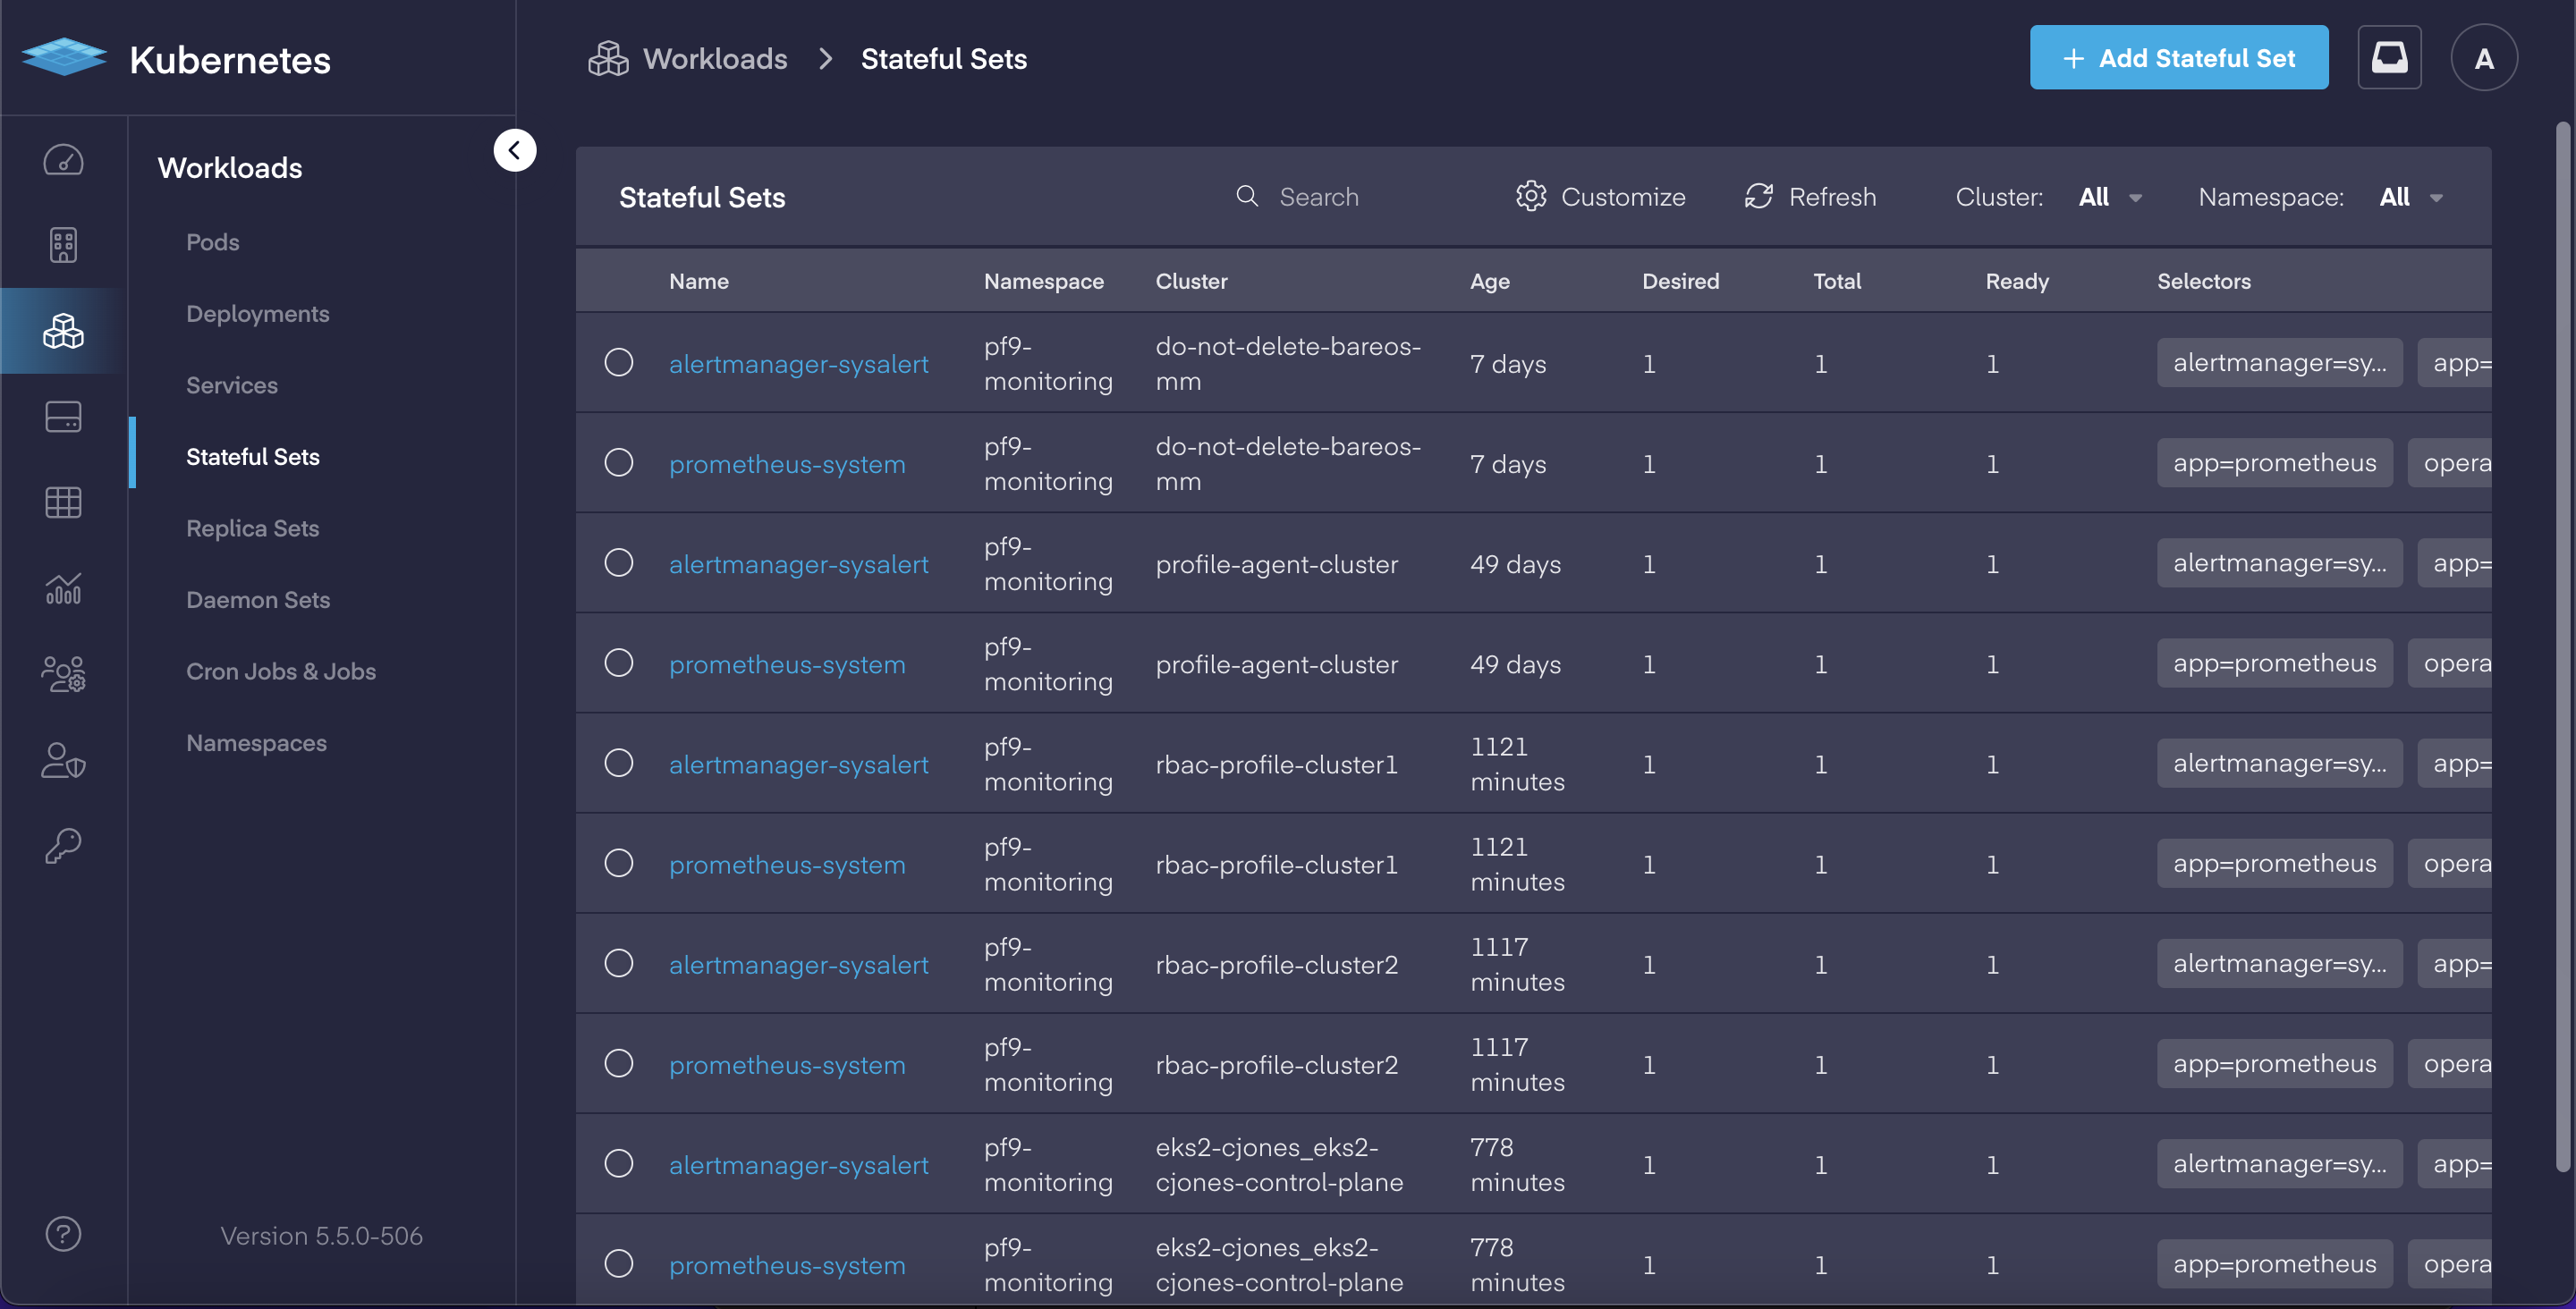The width and height of the screenshot is (2576, 1309).
Task: Click the Age column header
Action: point(1489,281)
